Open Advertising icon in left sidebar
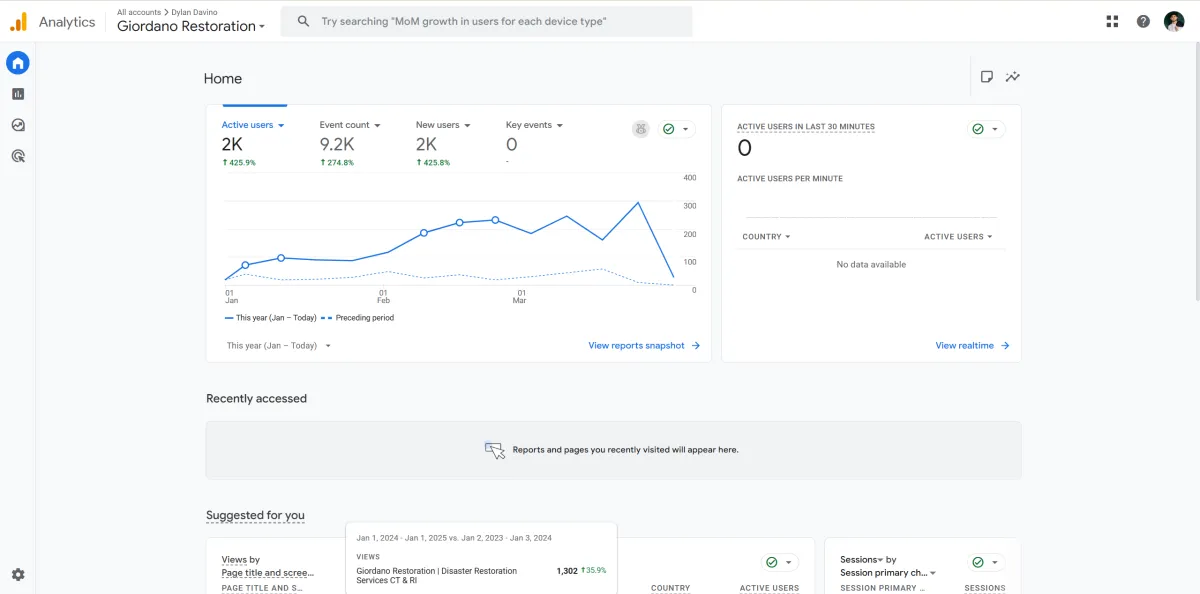 click(x=17, y=156)
